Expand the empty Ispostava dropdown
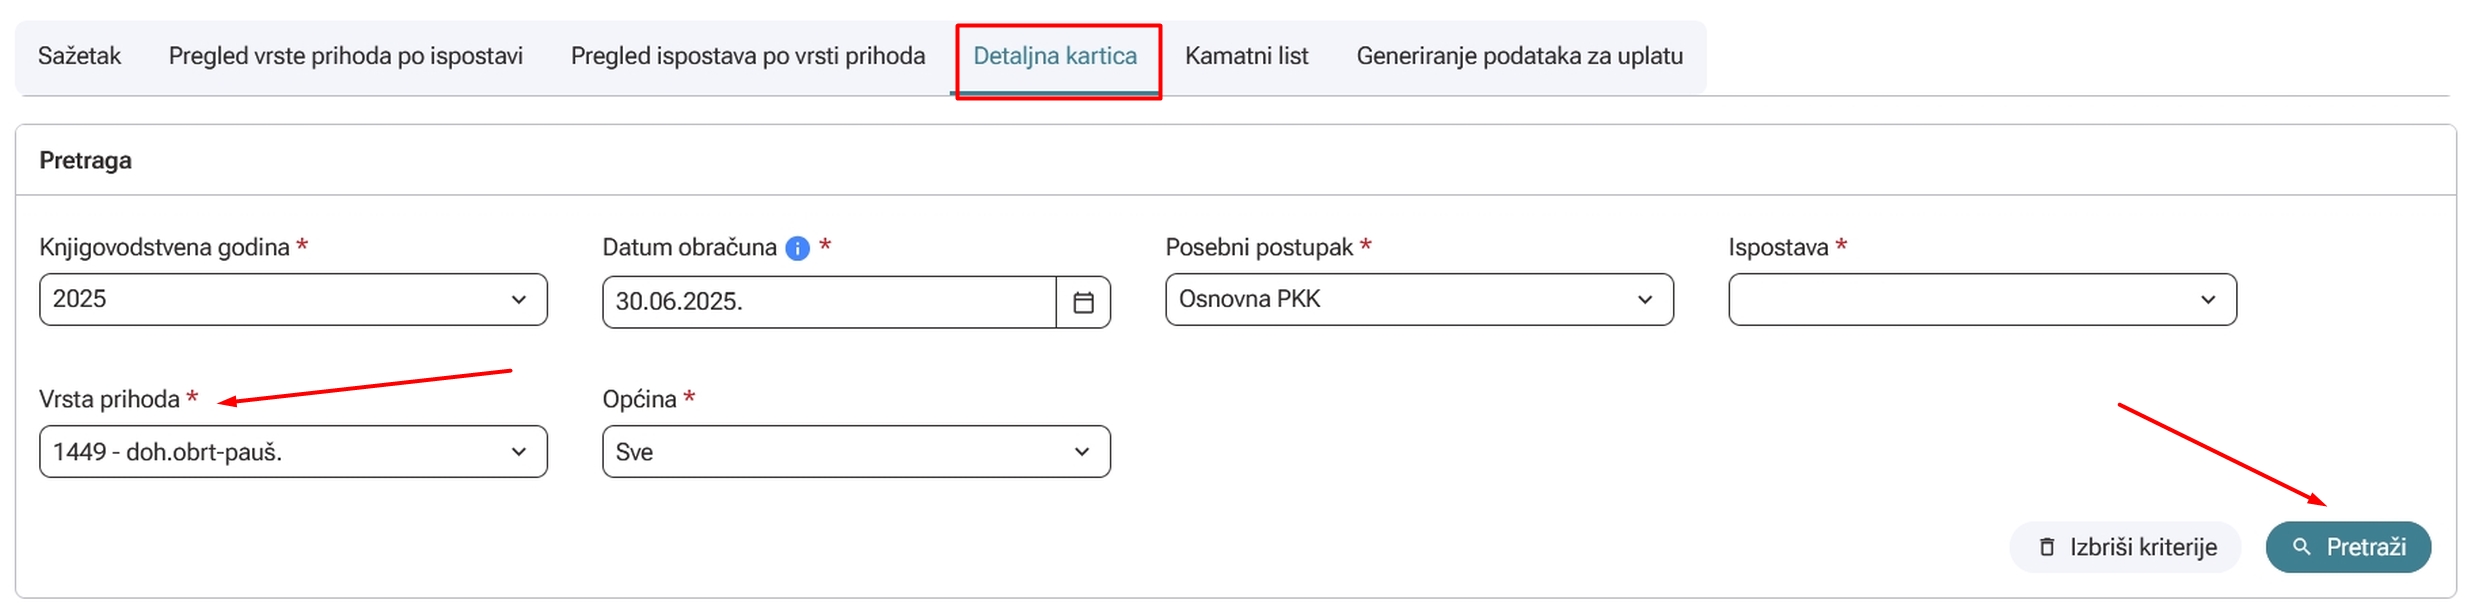The height and width of the screenshot is (612, 2465). (1982, 300)
